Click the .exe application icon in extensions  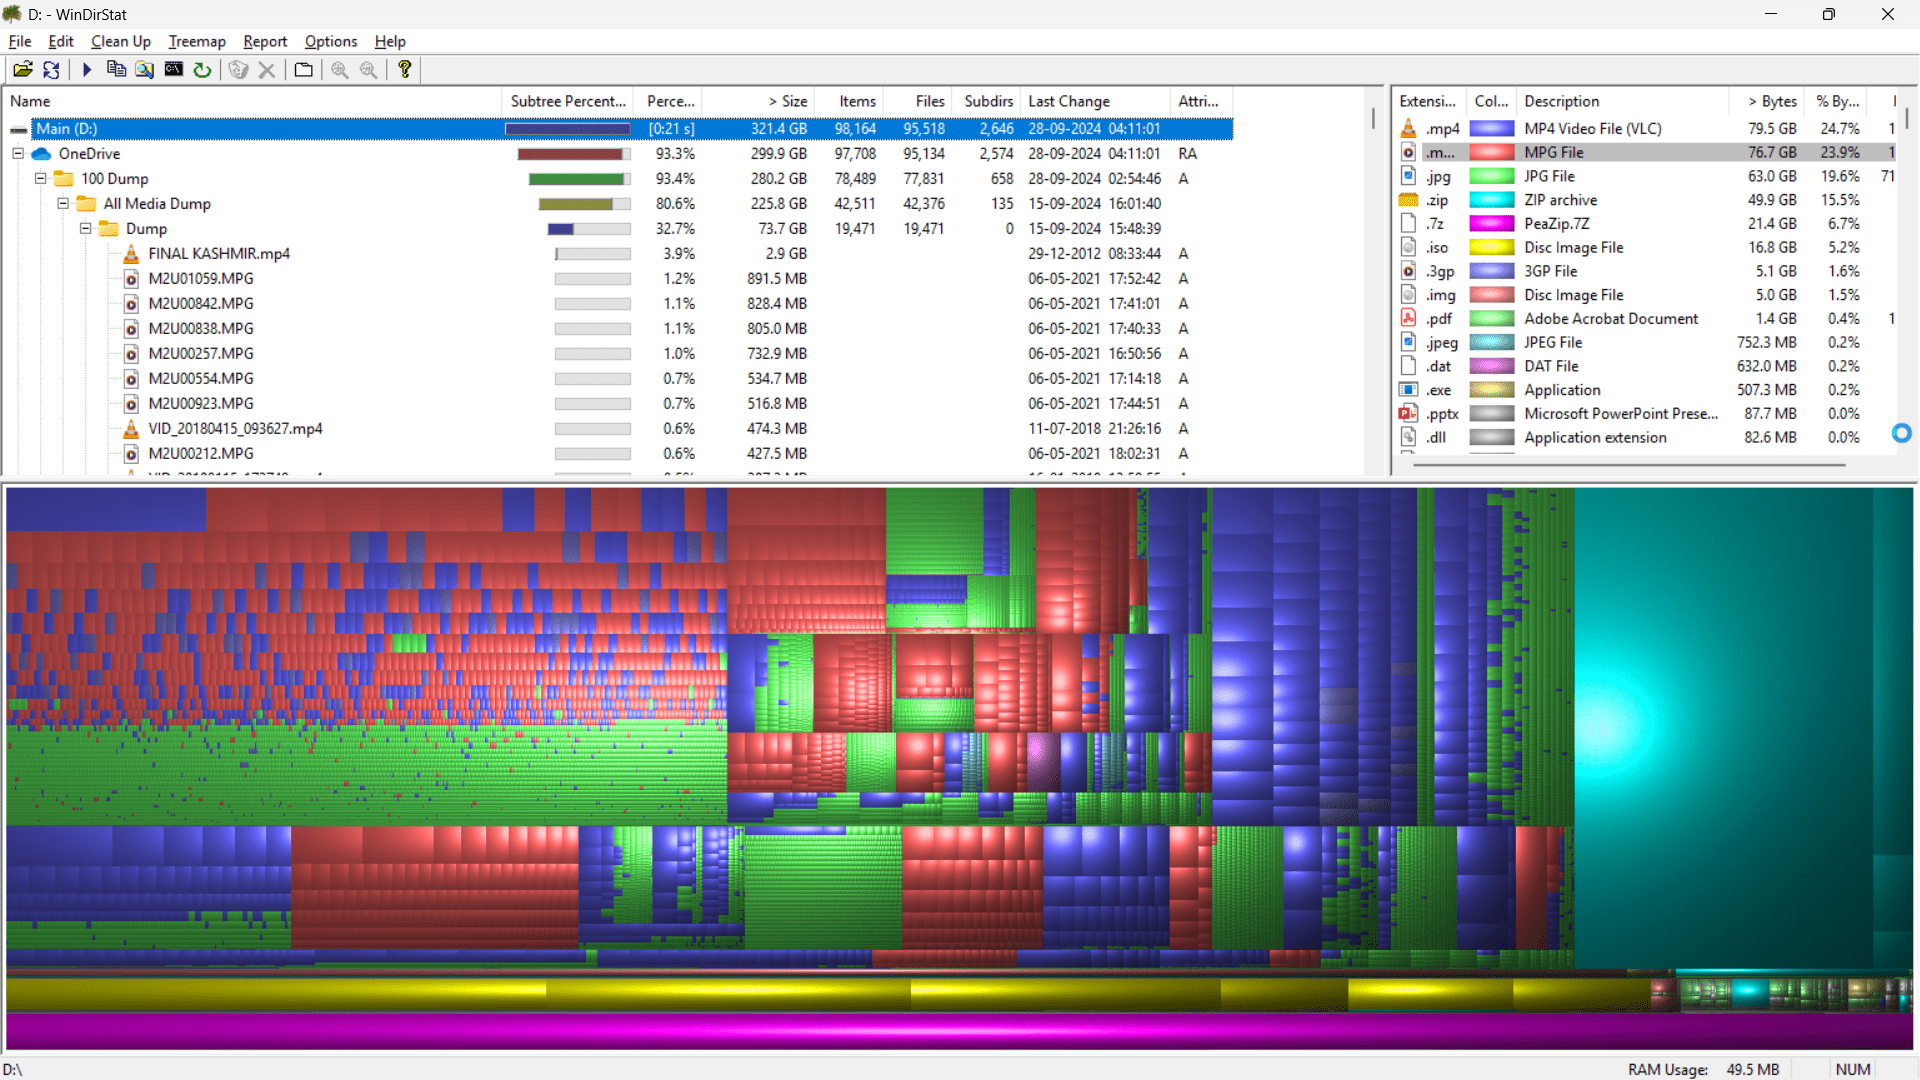pyautogui.click(x=1408, y=389)
